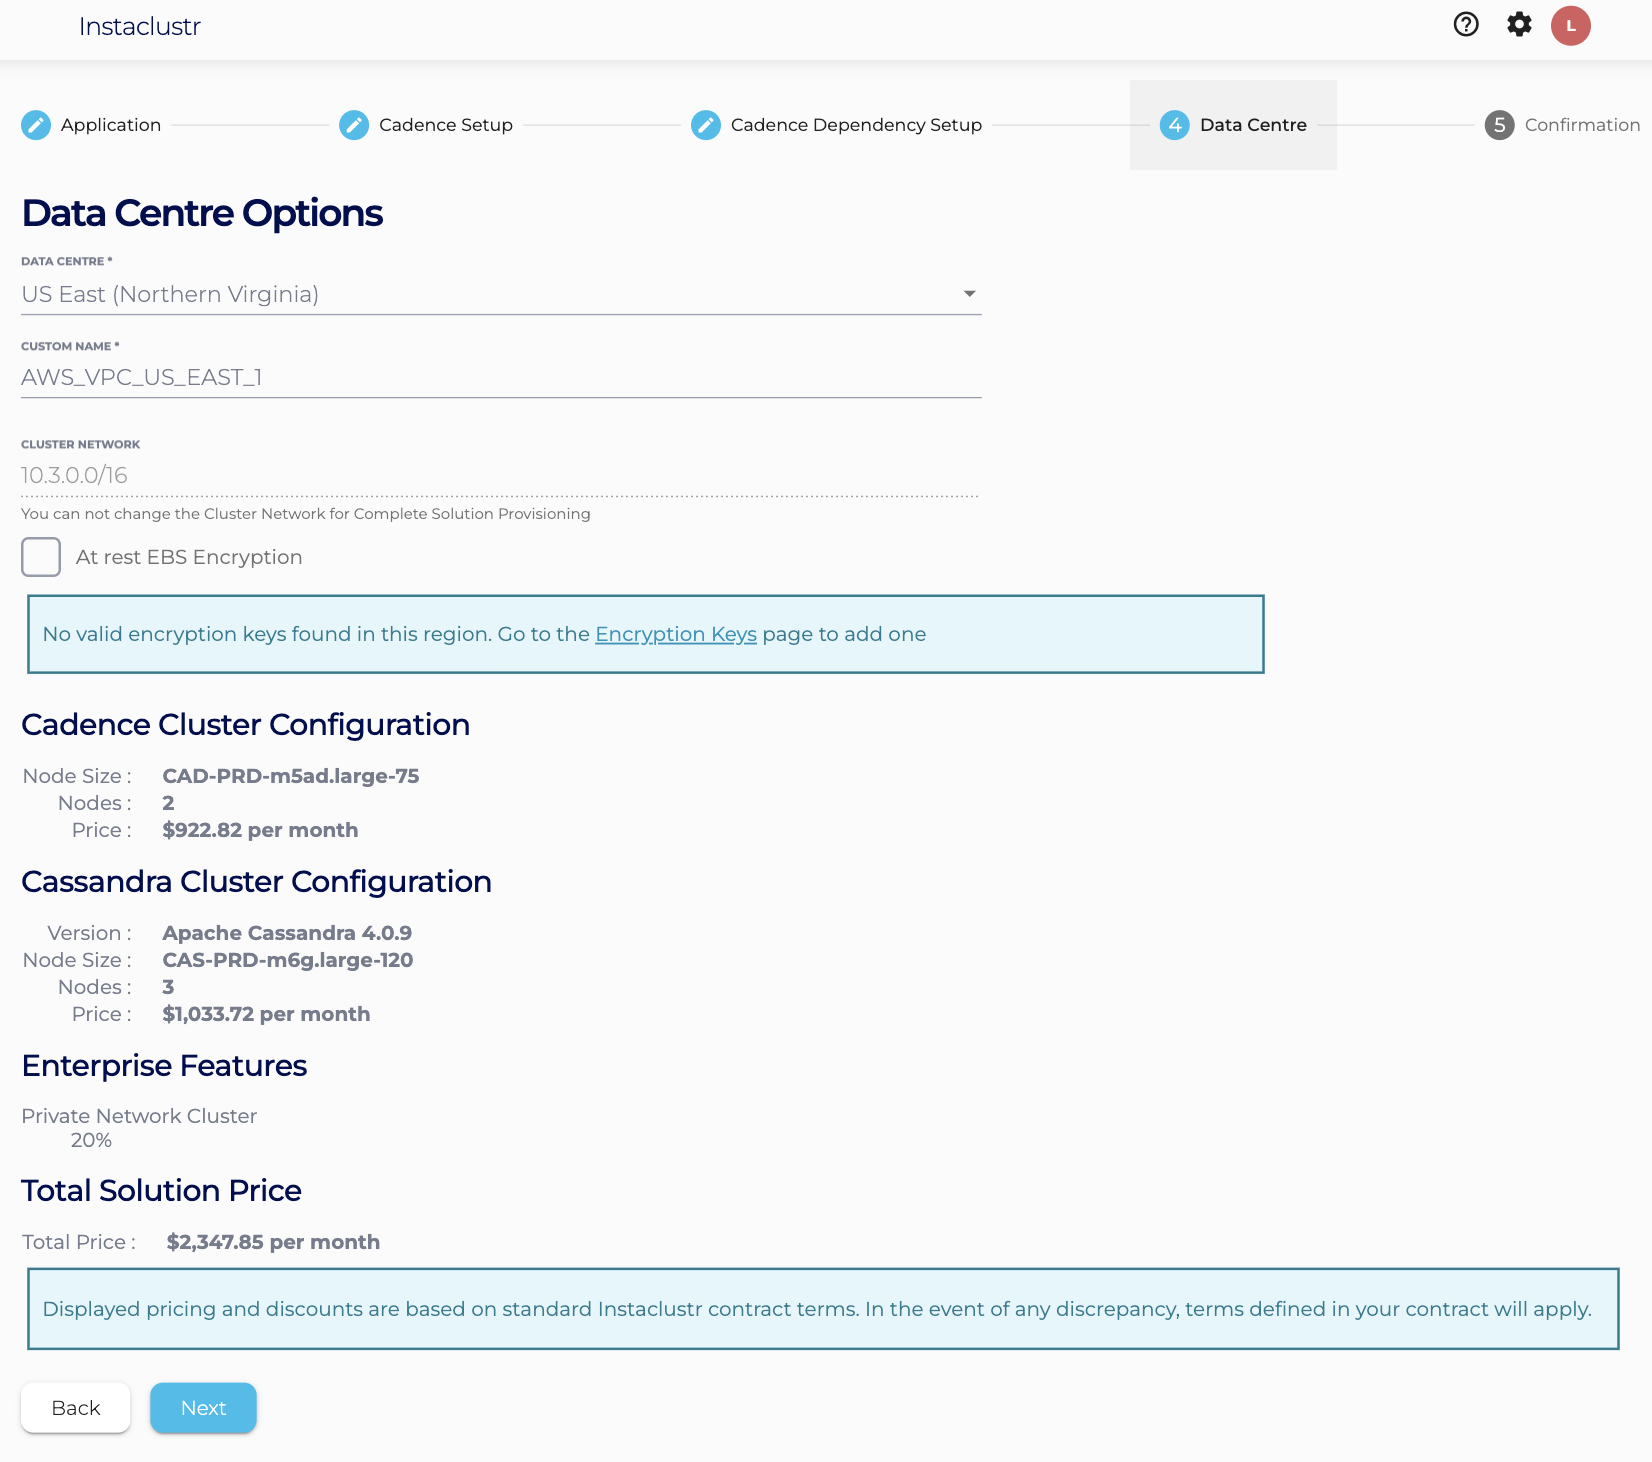Image resolution: width=1652 pixels, height=1462 pixels.
Task: Open the help question mark icon
Action: pyautogui.click(x=1465, y=25)
